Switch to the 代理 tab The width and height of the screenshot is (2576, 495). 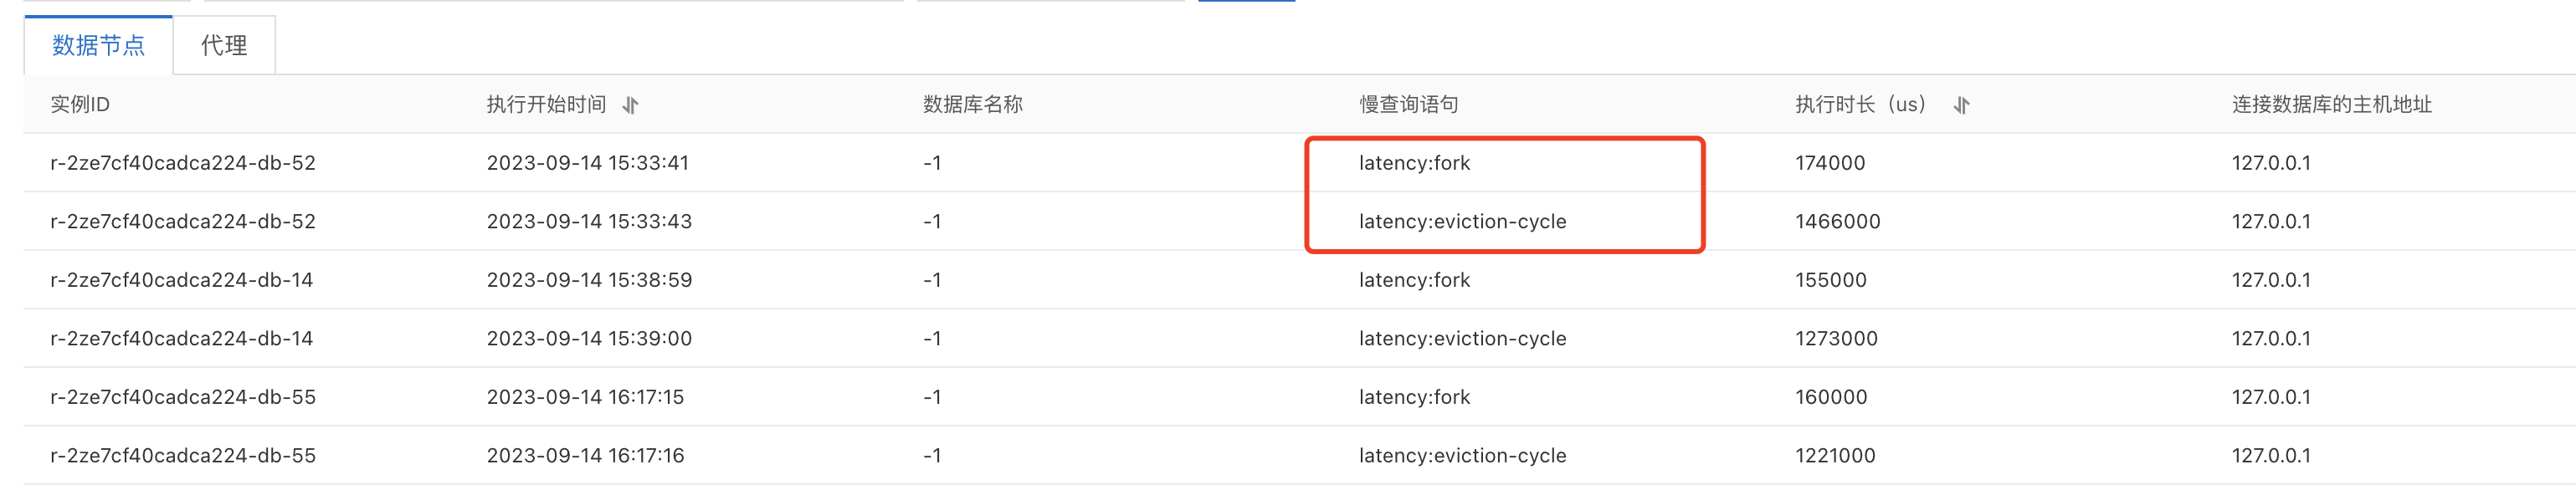pyautogui.click(x=224, y=45)
